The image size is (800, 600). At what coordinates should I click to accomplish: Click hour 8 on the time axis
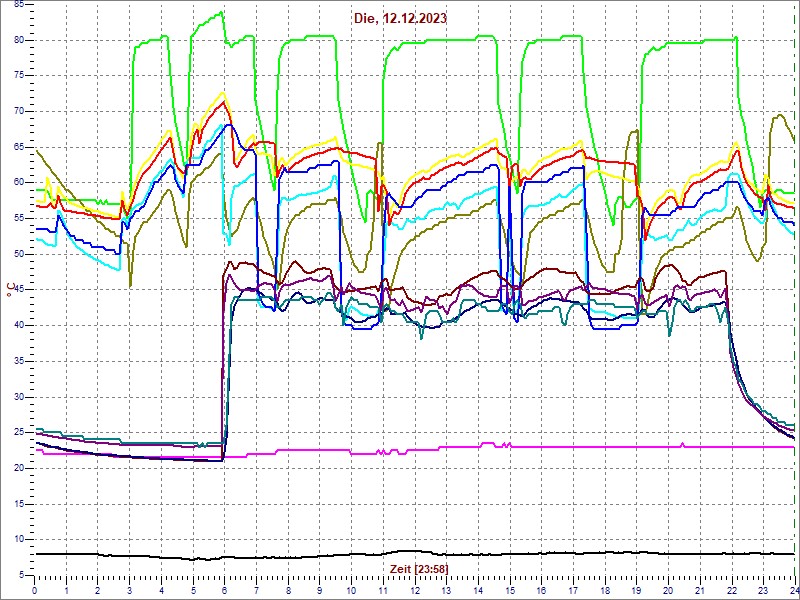(x=288, y=588)
